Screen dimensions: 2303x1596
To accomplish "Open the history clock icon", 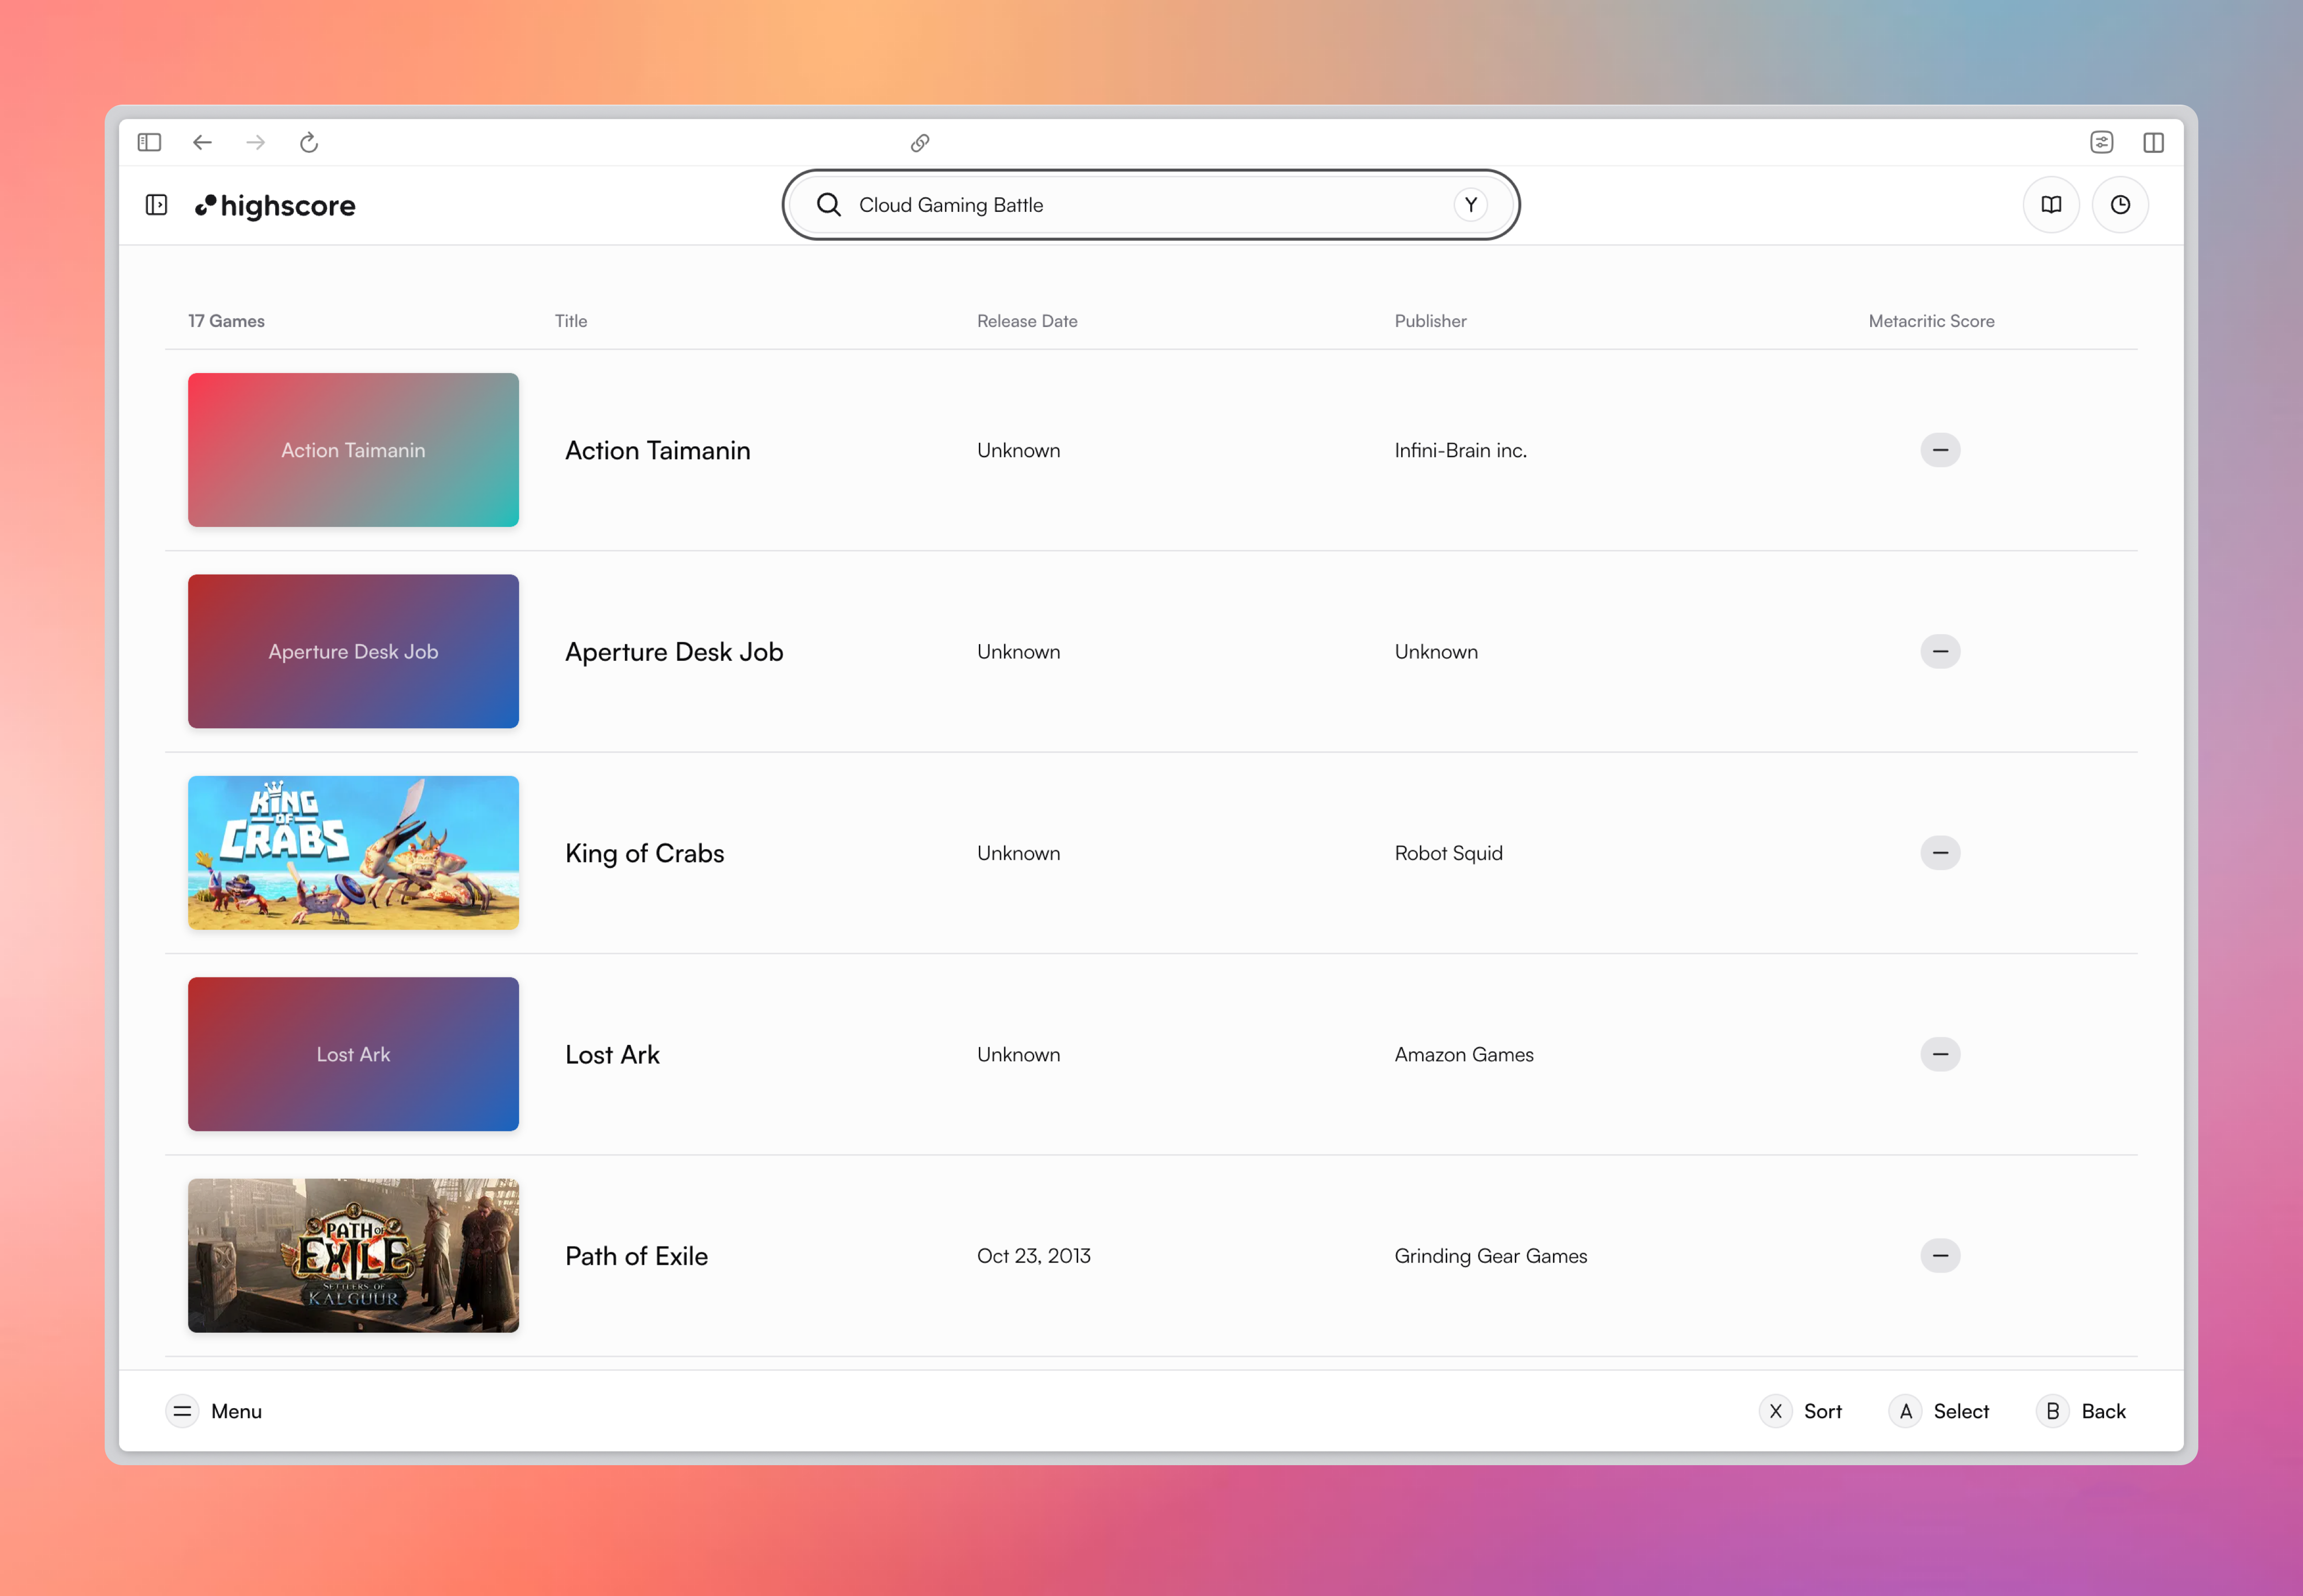I will point(2120,205).
